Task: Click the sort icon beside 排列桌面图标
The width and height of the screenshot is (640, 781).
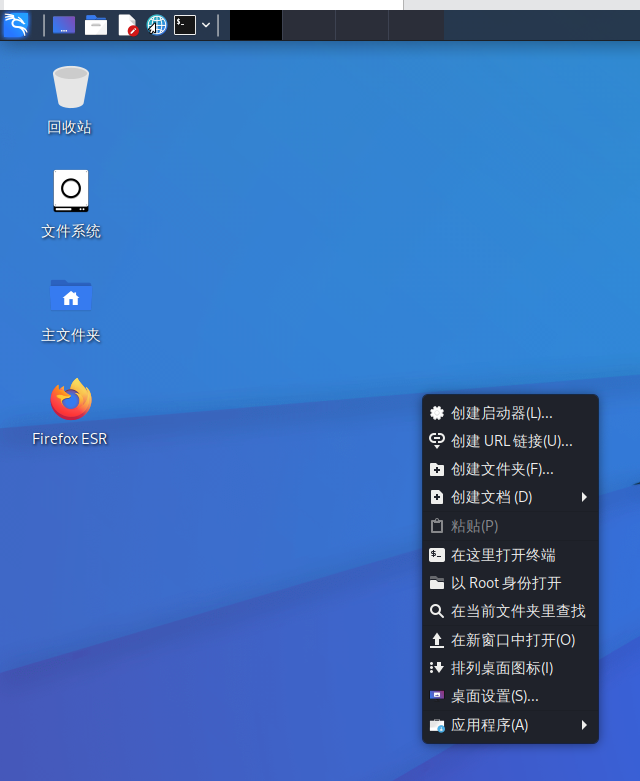Action: [437, 668]
